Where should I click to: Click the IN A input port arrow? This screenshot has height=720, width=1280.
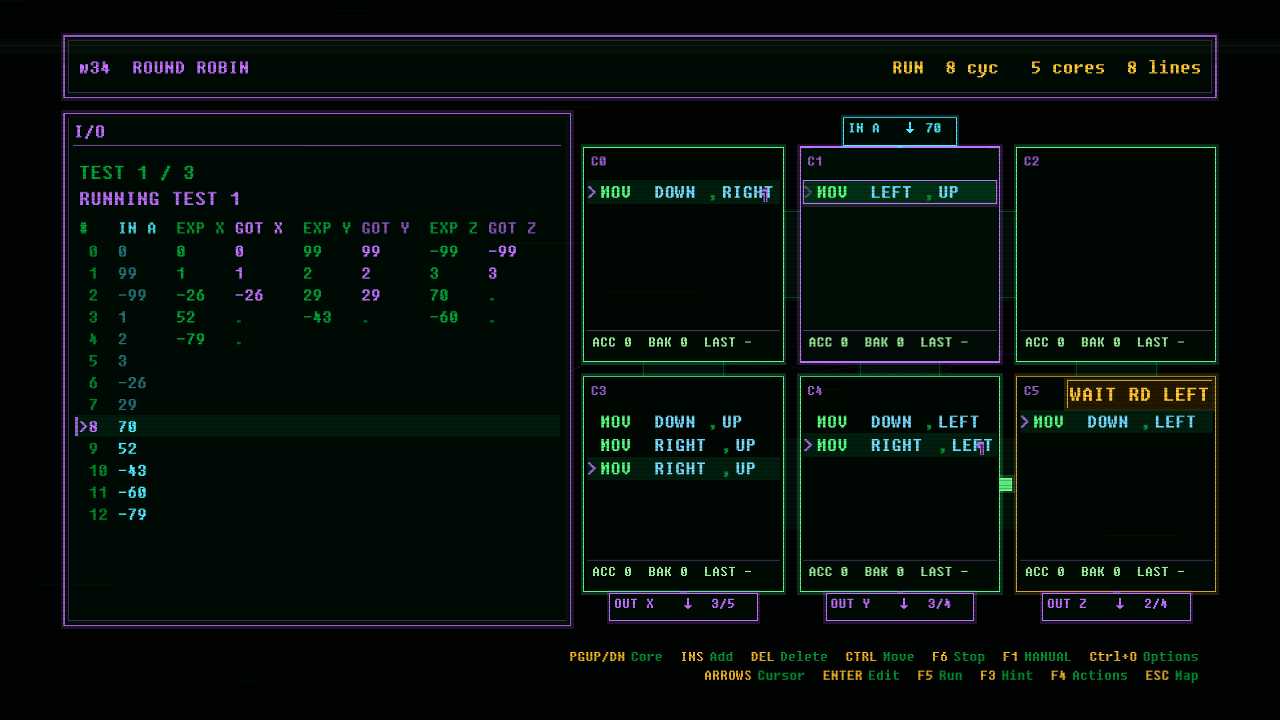point(910,128)
